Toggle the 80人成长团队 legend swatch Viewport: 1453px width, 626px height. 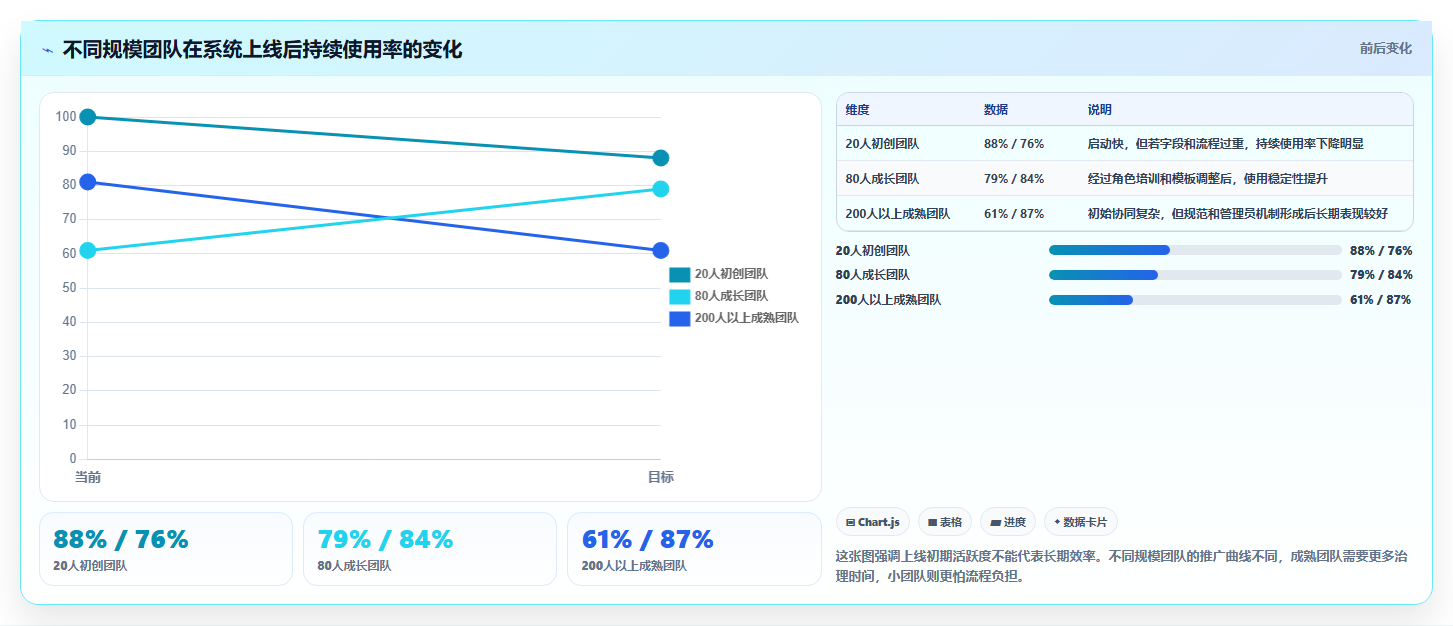pos(680,296)
